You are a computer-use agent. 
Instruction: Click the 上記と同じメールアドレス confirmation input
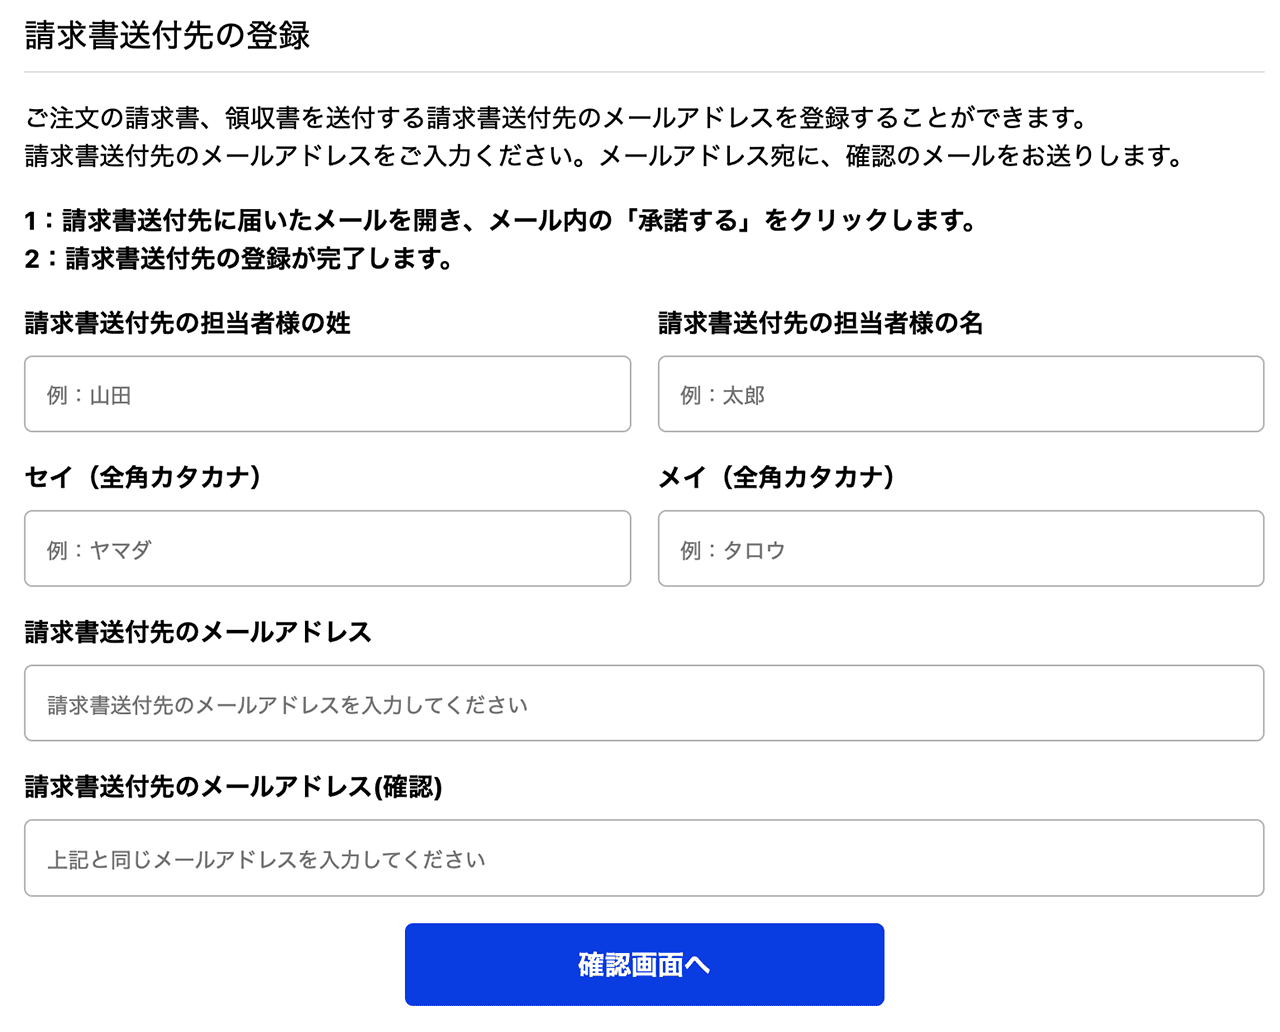coord(644,857)
